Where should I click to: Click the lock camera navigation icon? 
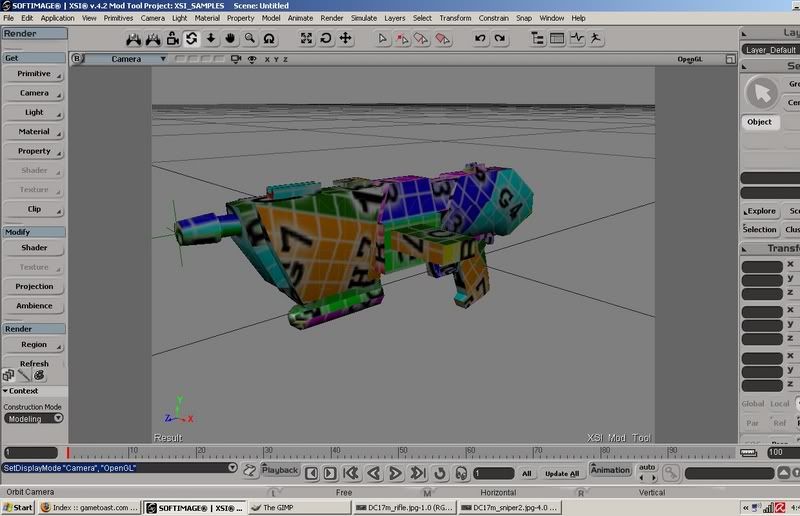click(x=172, y=38)
